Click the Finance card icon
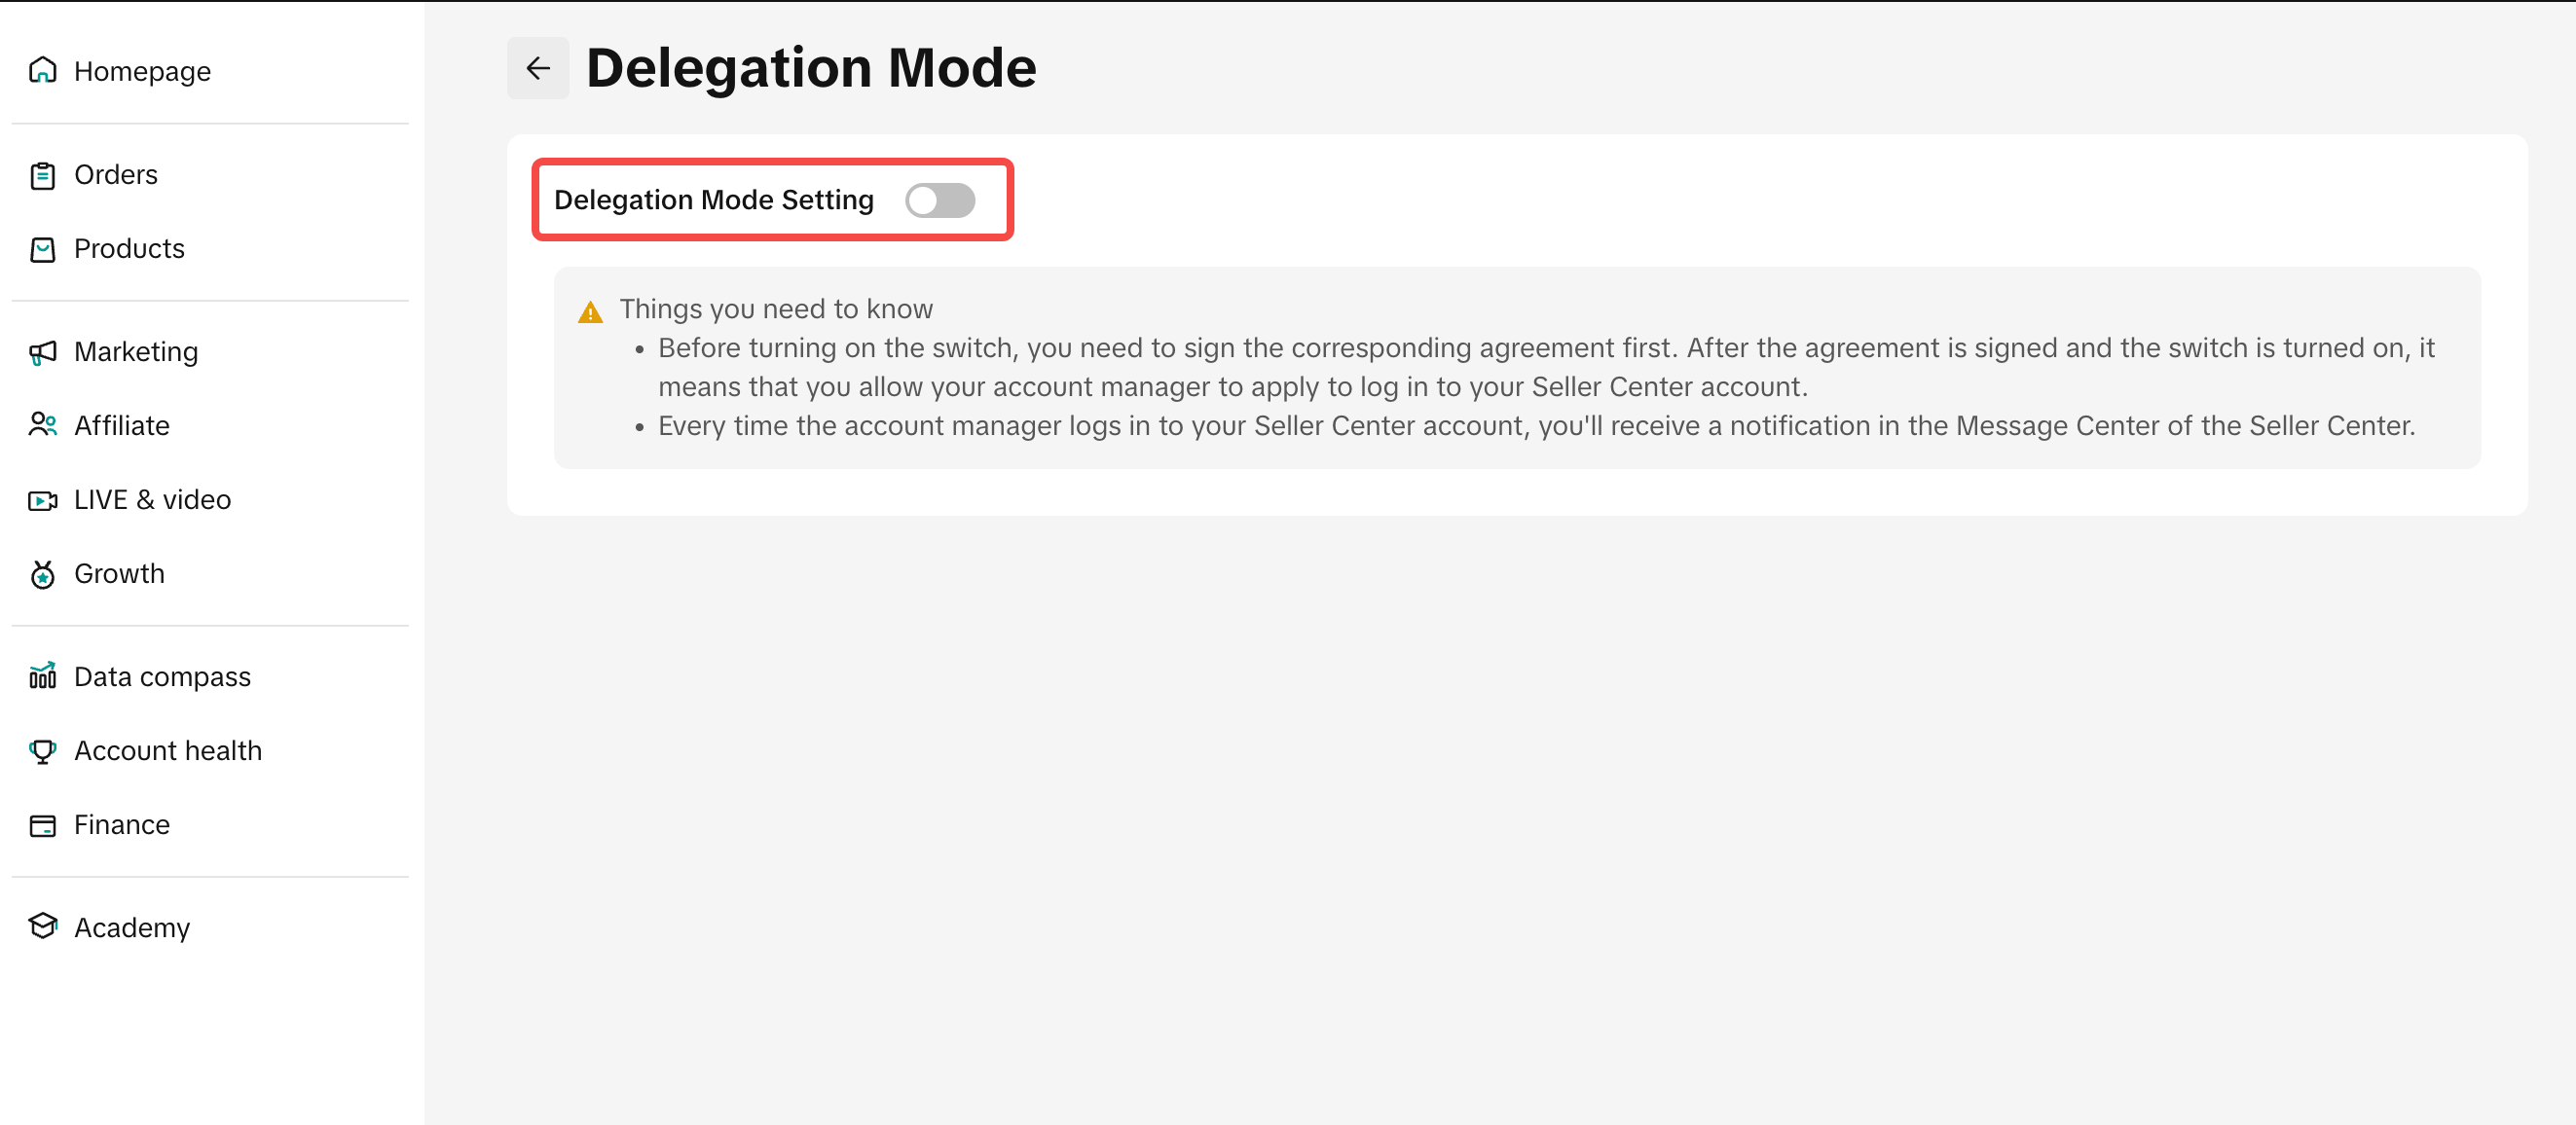This screenshot has height=1125, width=2576. click(x=42, y=825)
